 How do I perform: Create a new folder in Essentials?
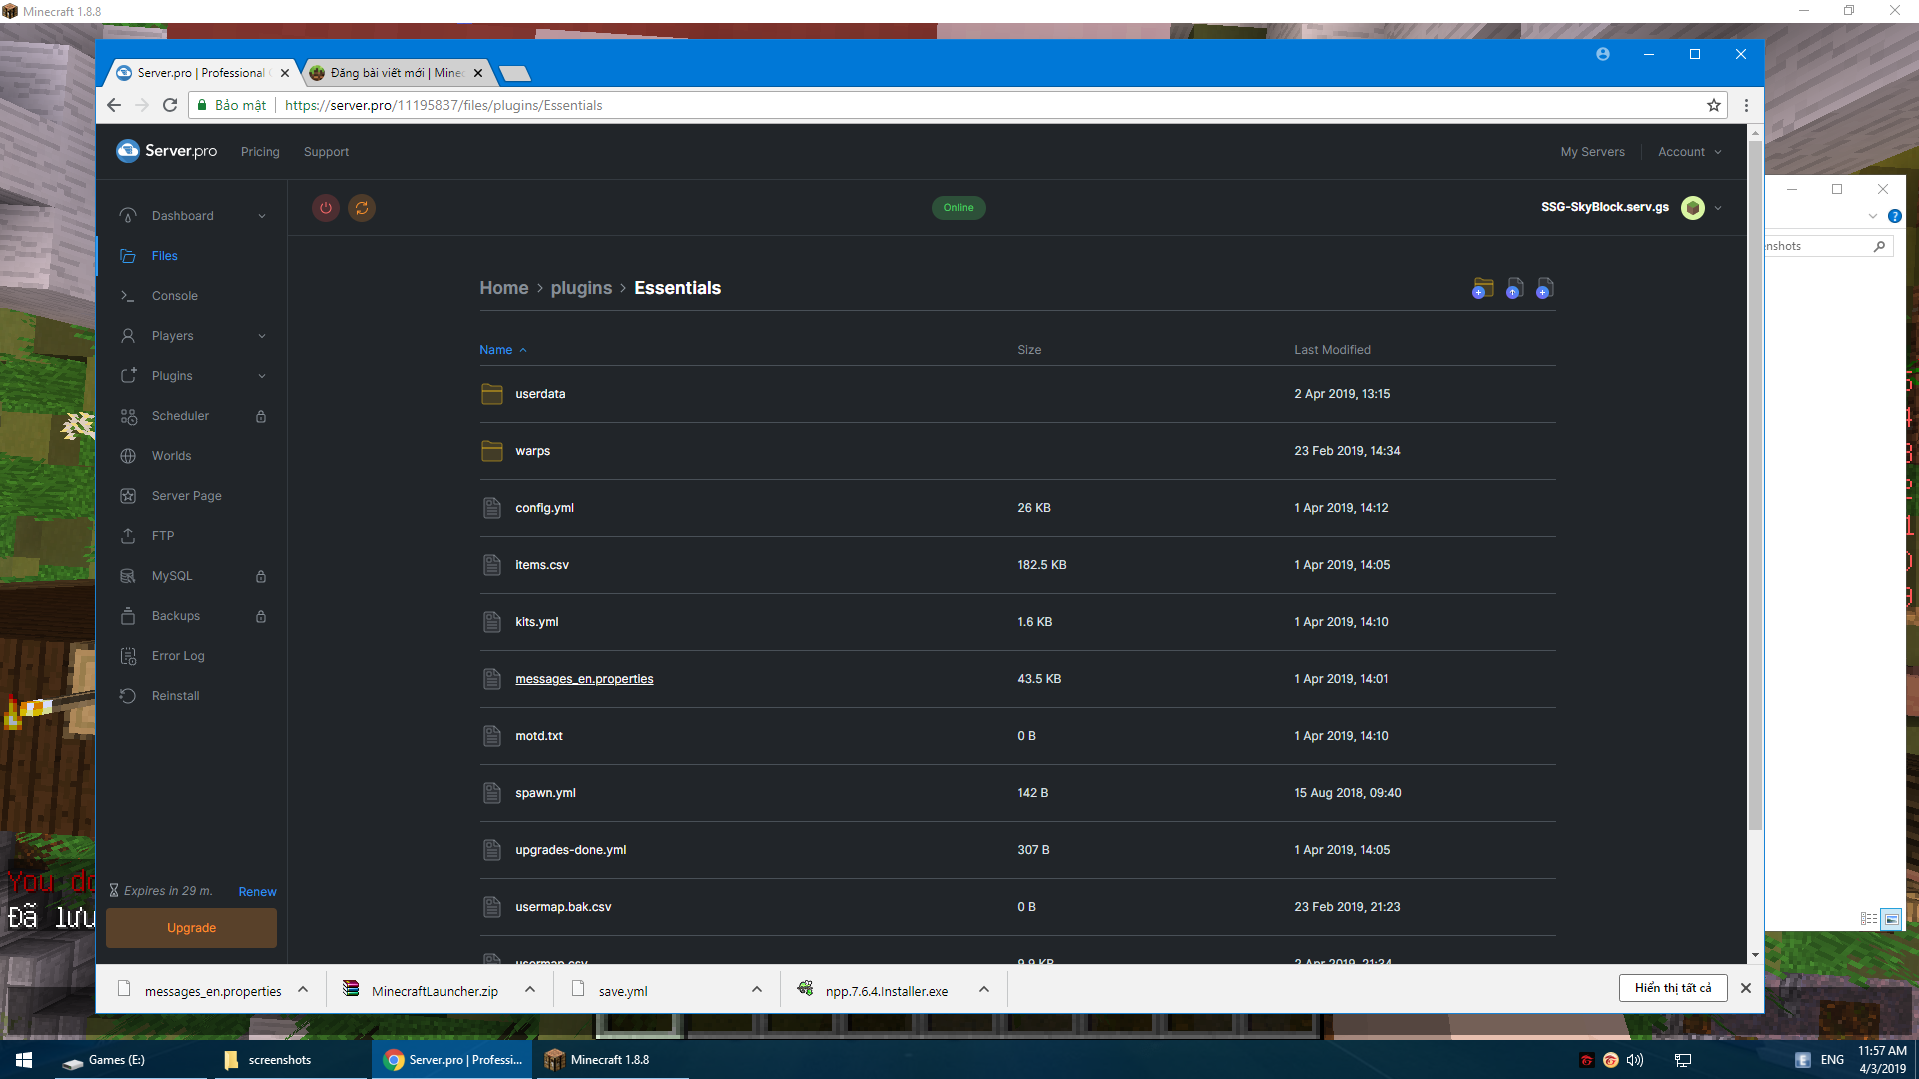click(1483, 289)
